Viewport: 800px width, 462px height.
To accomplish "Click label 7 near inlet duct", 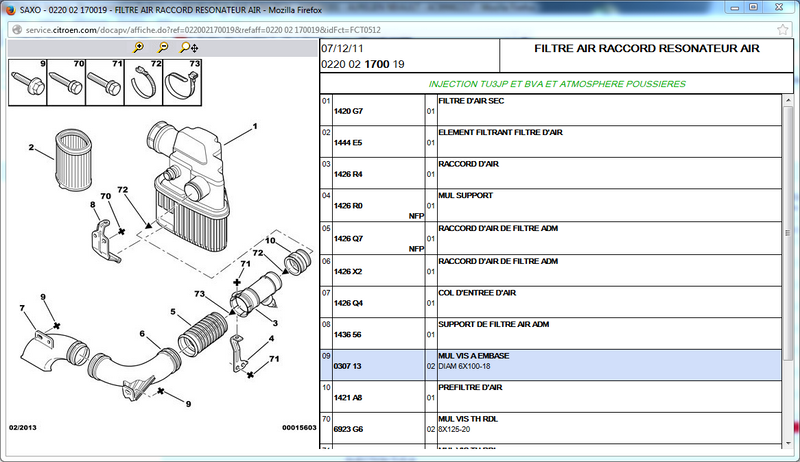I will pos(22,308).
